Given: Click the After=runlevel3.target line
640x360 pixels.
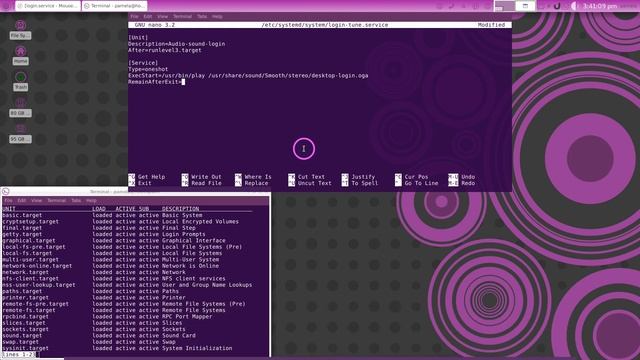Looking at the screenshot, I should click(x=164, y=50).
